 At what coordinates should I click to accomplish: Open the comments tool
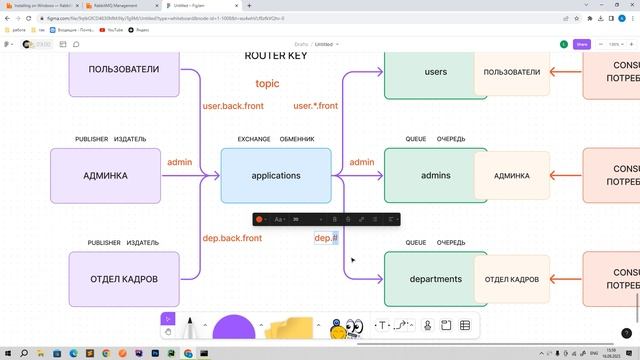click(76, 44)
